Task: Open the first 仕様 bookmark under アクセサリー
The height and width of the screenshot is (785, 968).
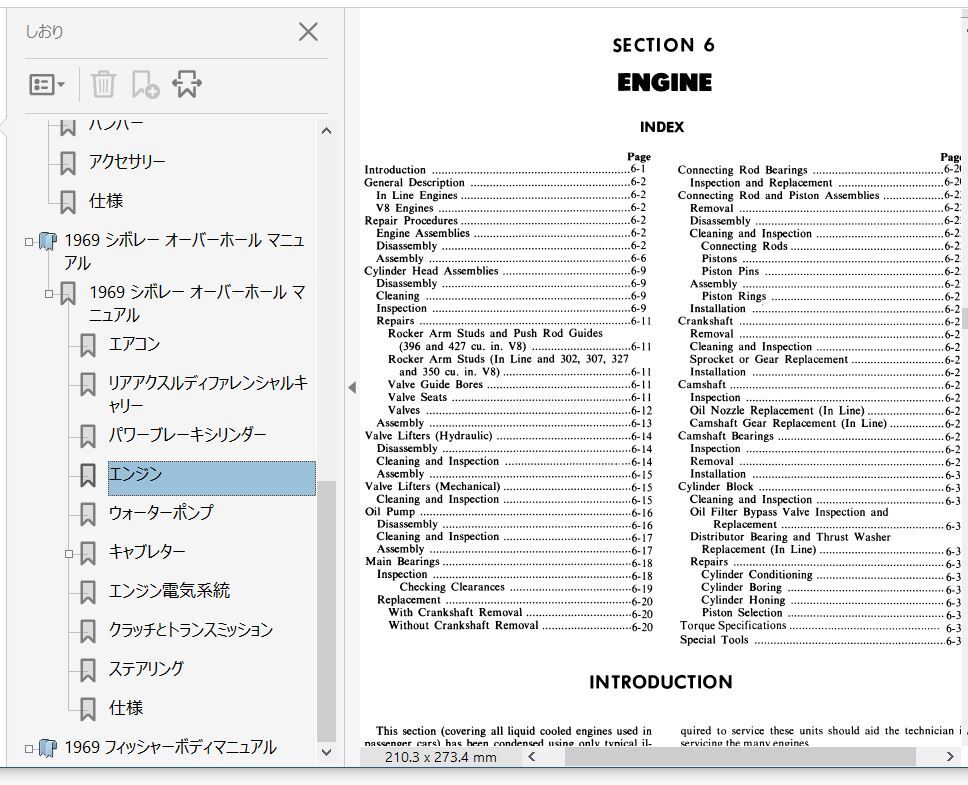Action: pyautogui.click(x=106, y=201)
